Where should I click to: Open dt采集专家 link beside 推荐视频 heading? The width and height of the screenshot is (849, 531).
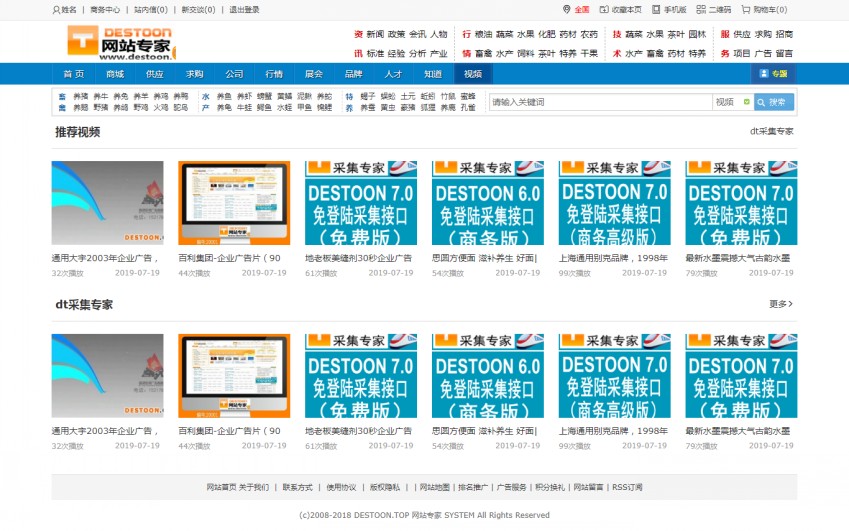click(x=772, y=131)
